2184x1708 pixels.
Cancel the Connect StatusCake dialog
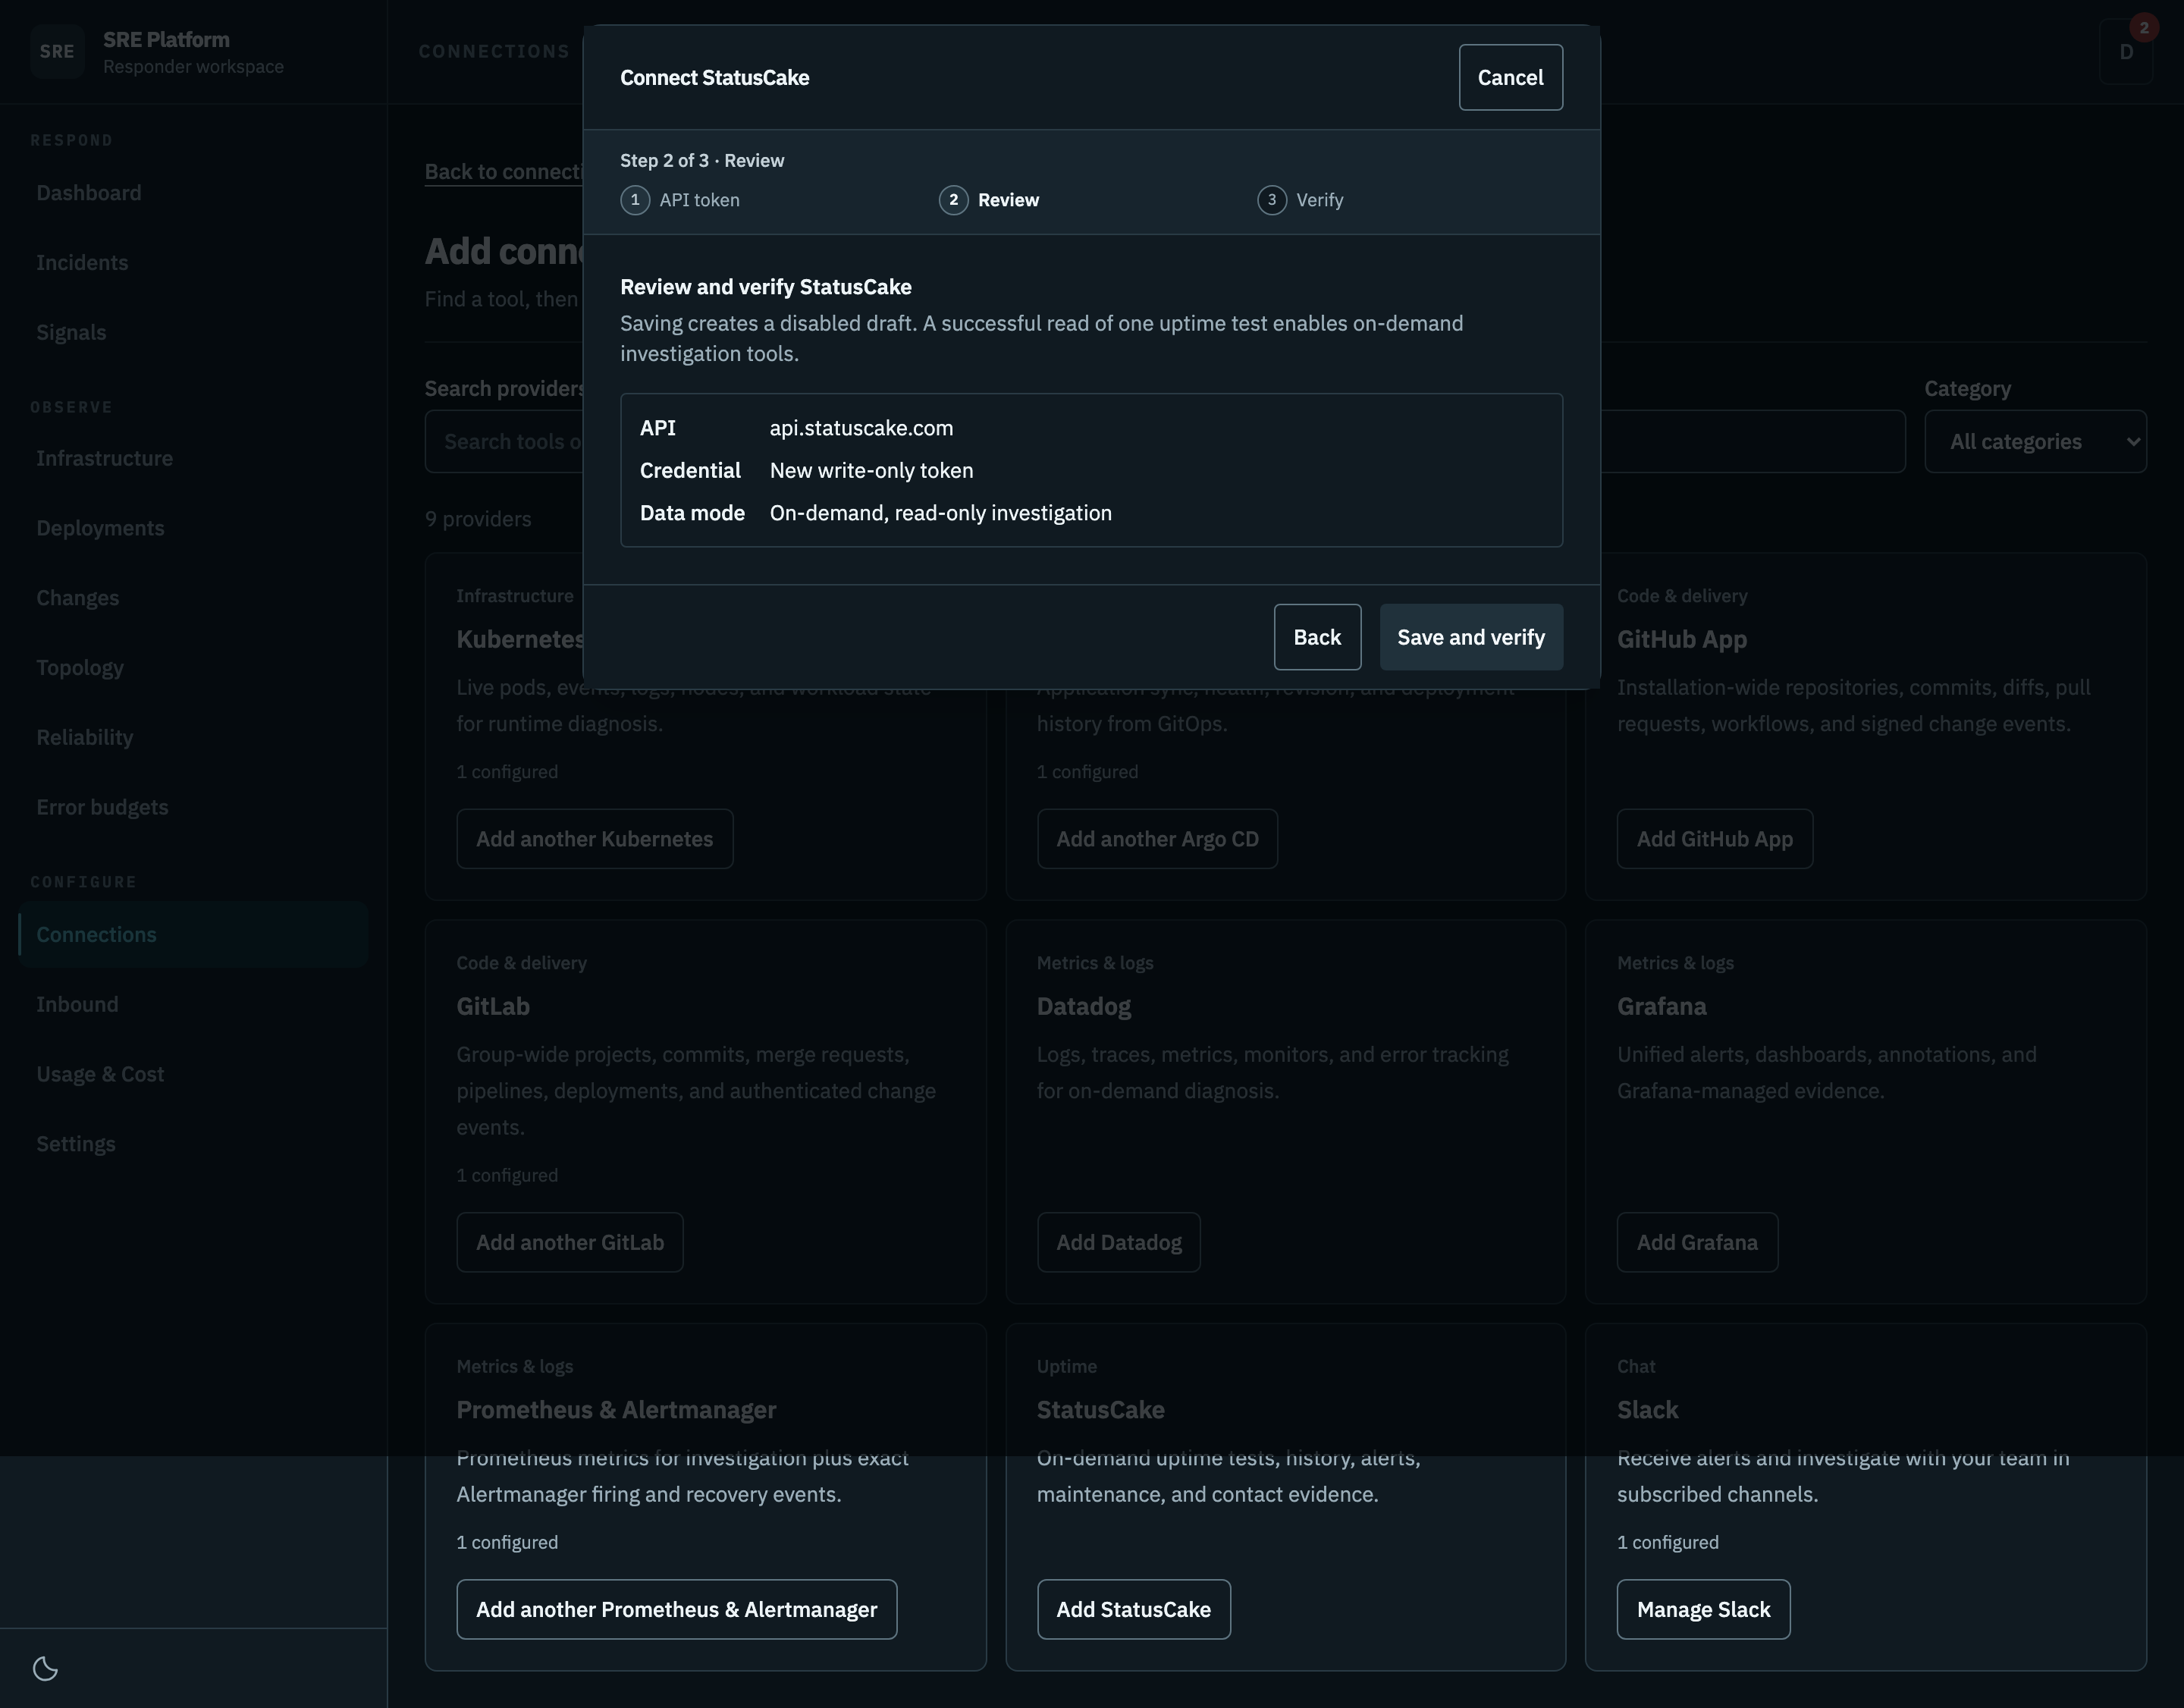(x=1510, y=77)
